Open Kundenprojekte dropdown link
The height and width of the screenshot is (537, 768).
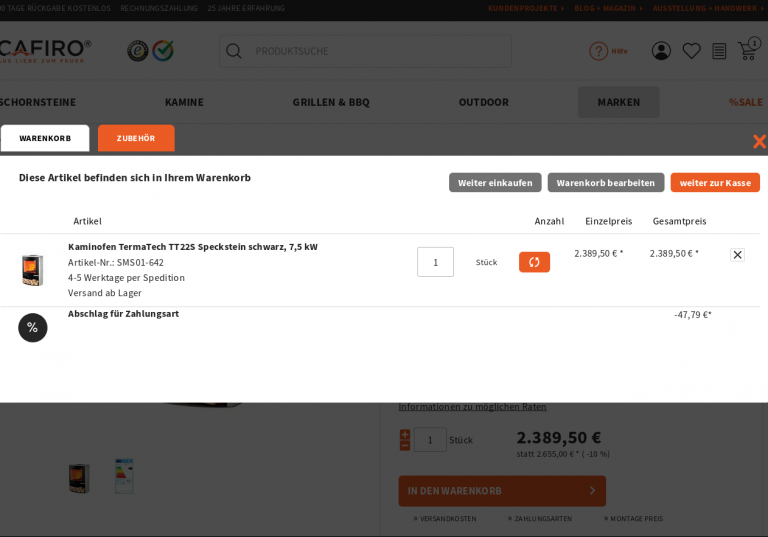[x=526, y=8]
